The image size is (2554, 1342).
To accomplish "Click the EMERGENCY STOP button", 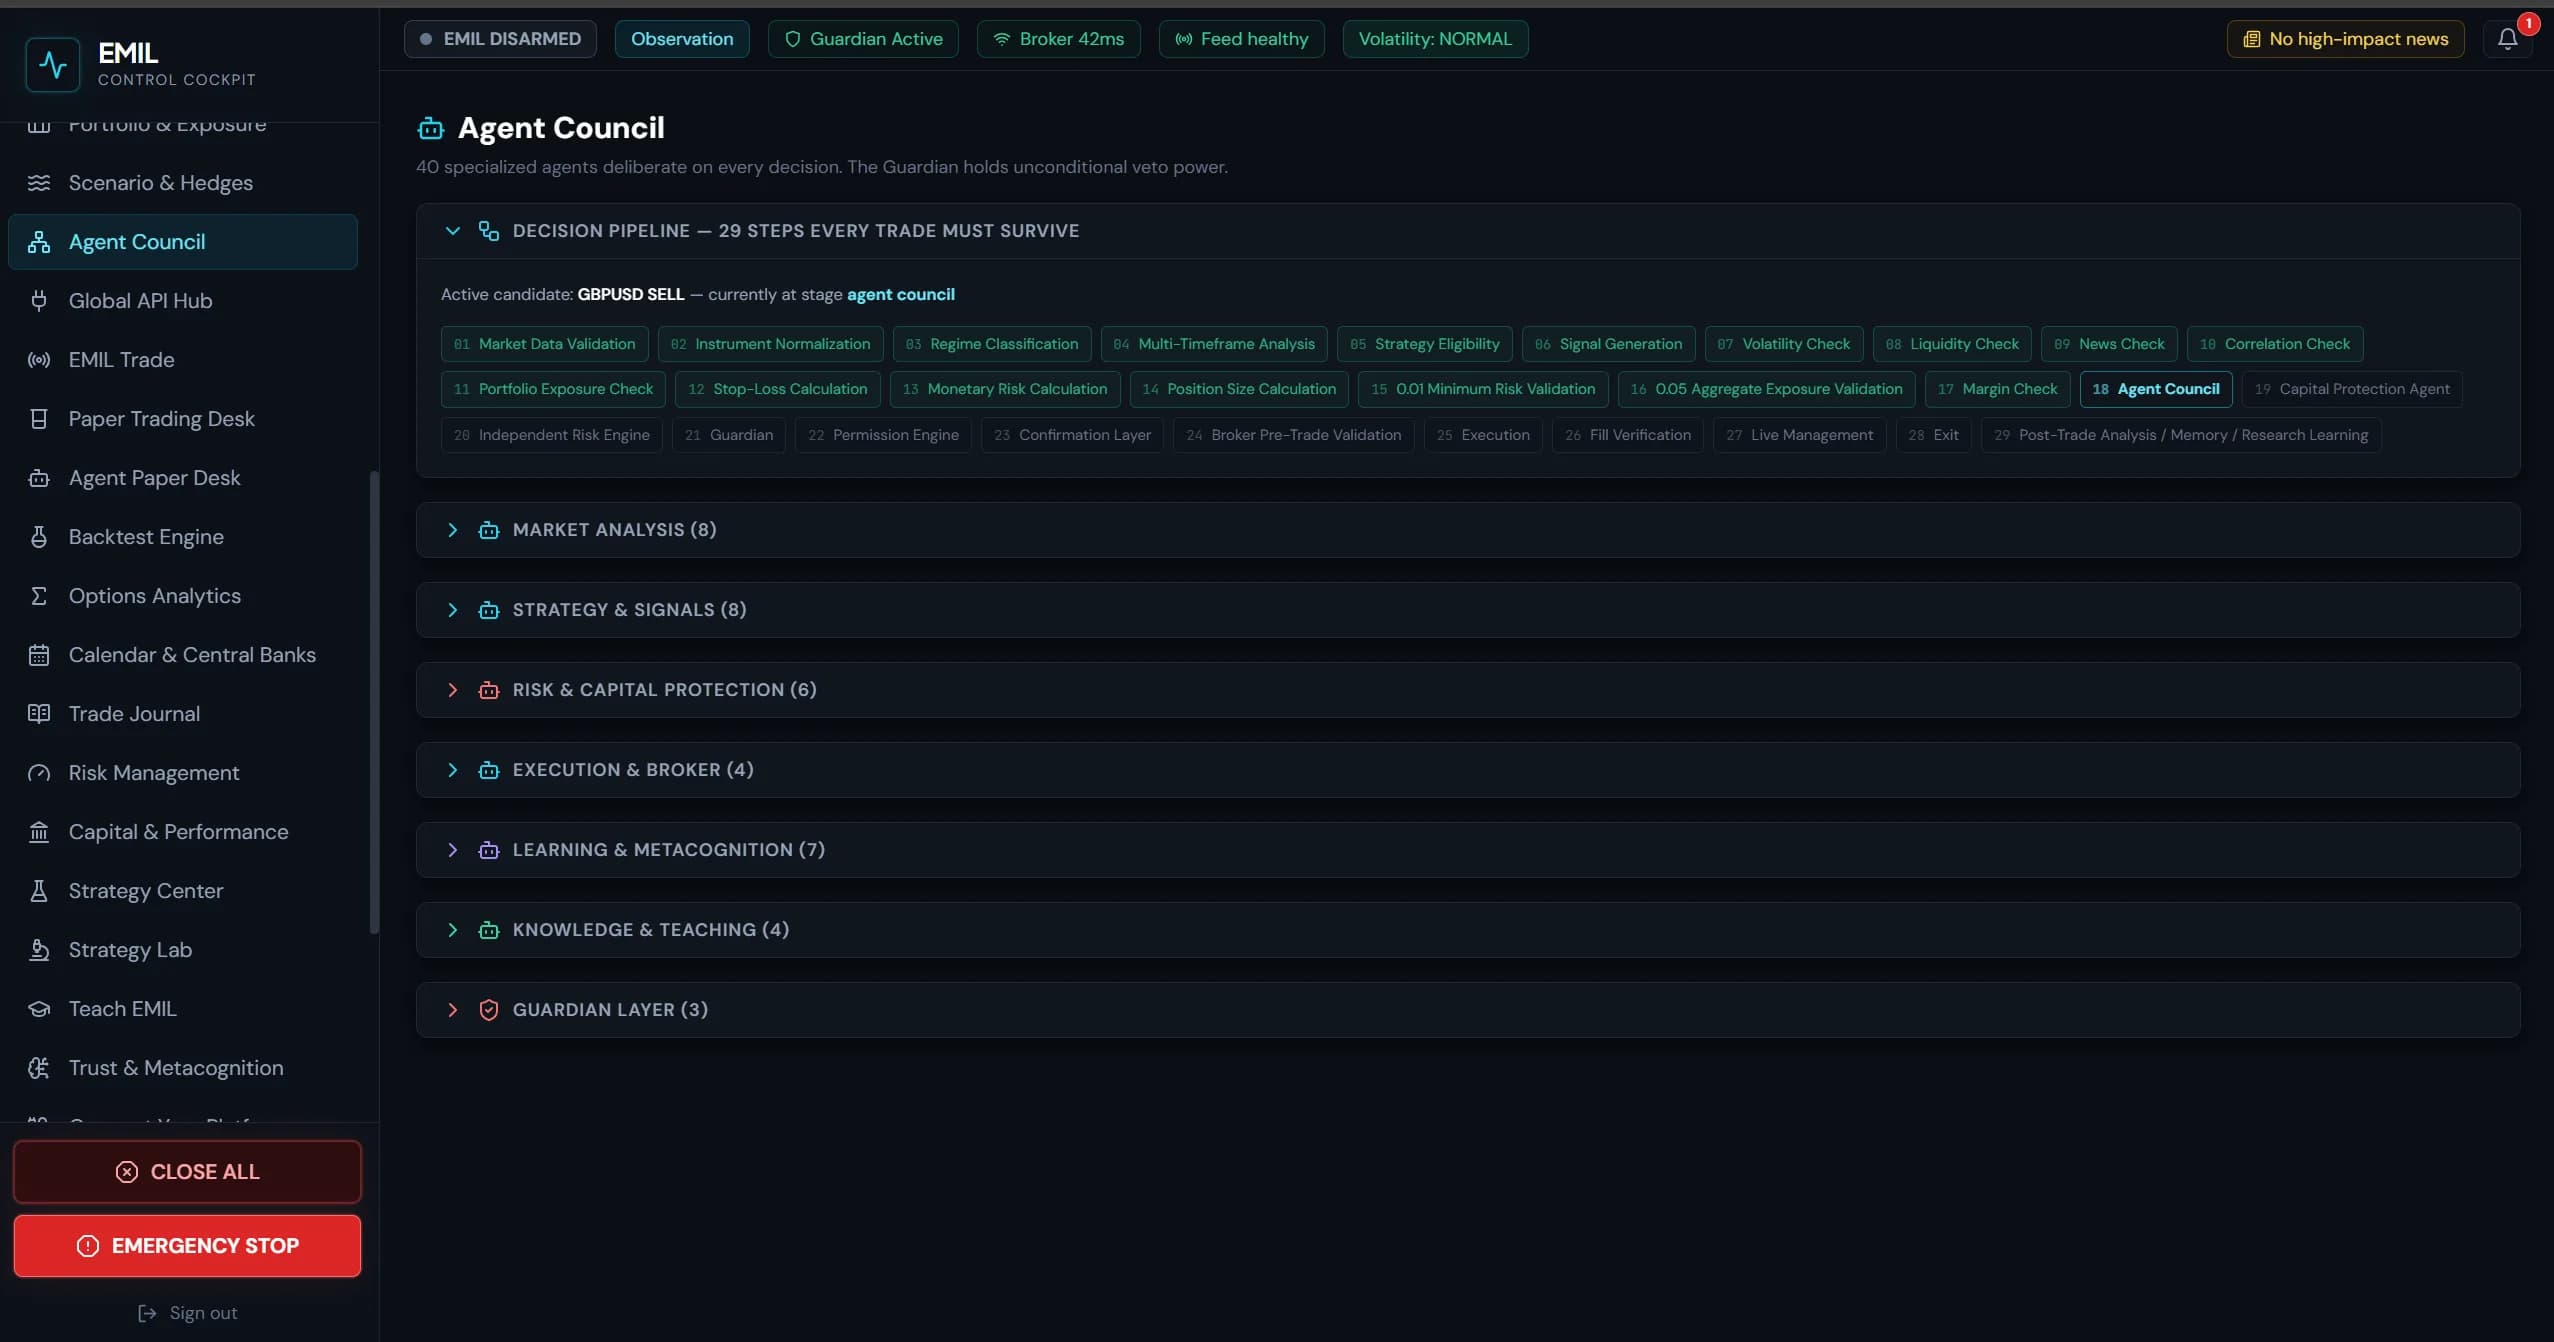I will tap(187, 1246).
